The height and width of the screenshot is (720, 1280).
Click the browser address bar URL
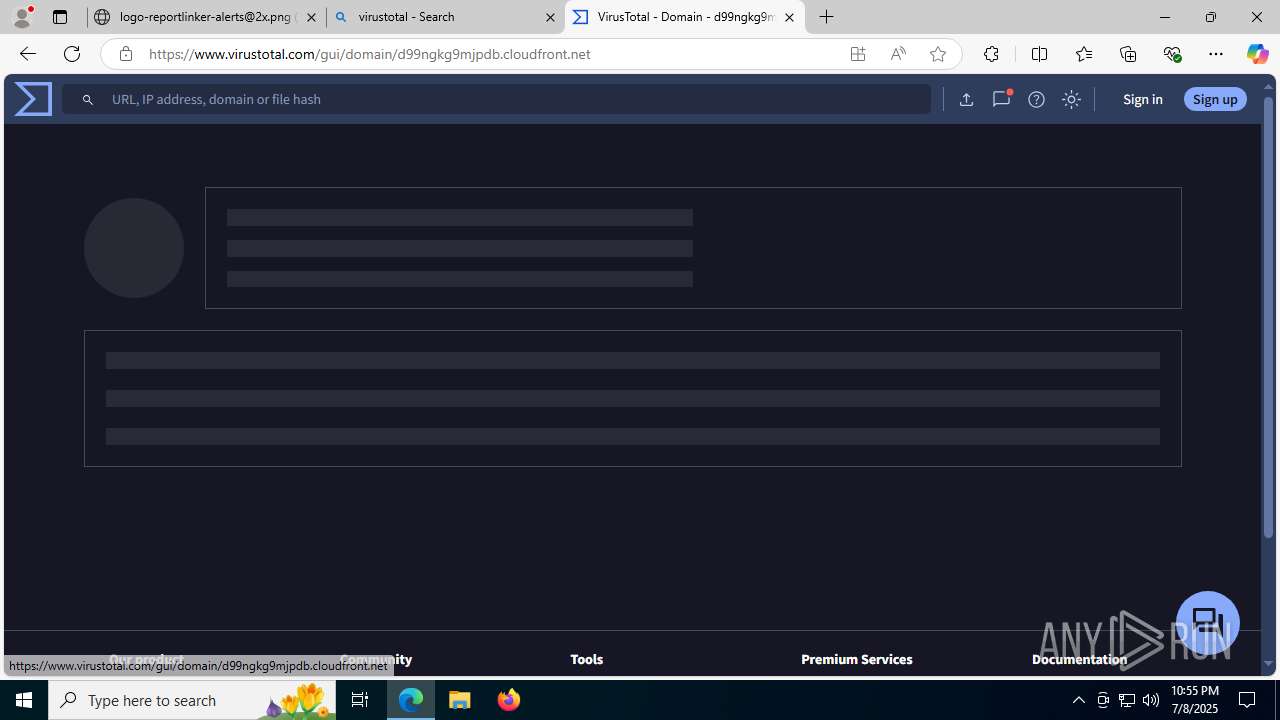coord(370,54)
